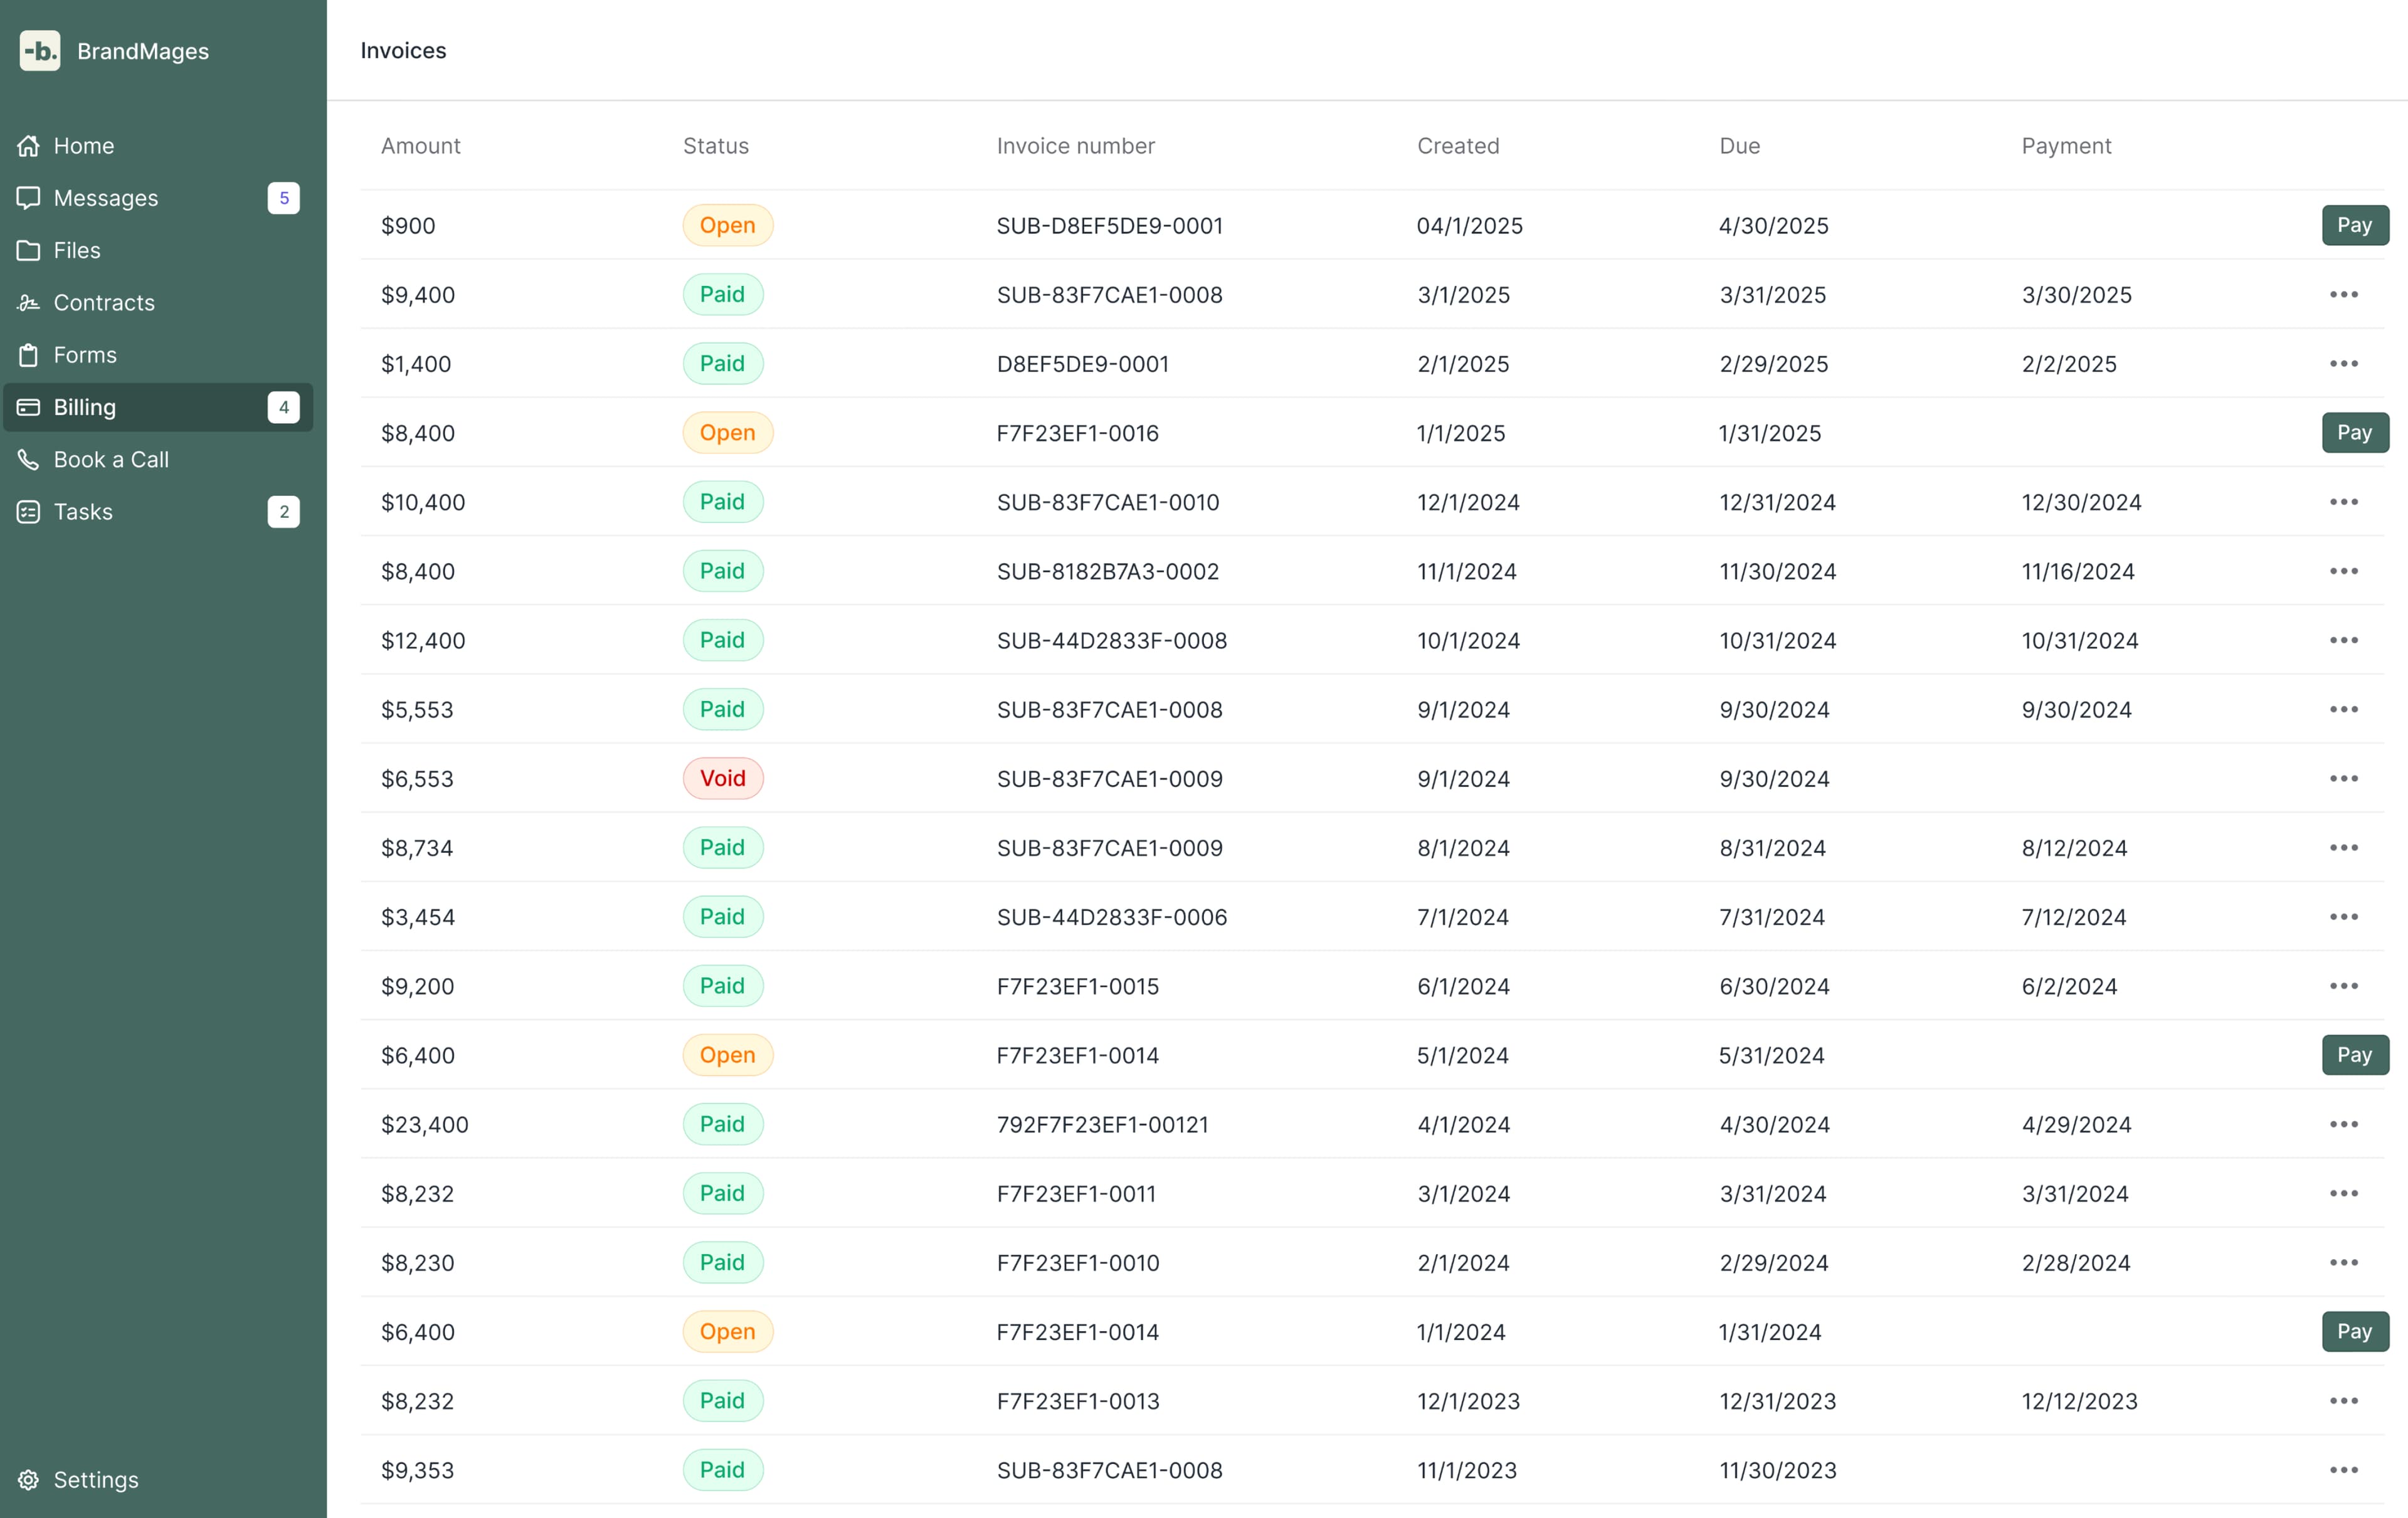Click the Forms clipboard icon
The height and width of the screenshot is (1518, 2408).
point(28,355)
